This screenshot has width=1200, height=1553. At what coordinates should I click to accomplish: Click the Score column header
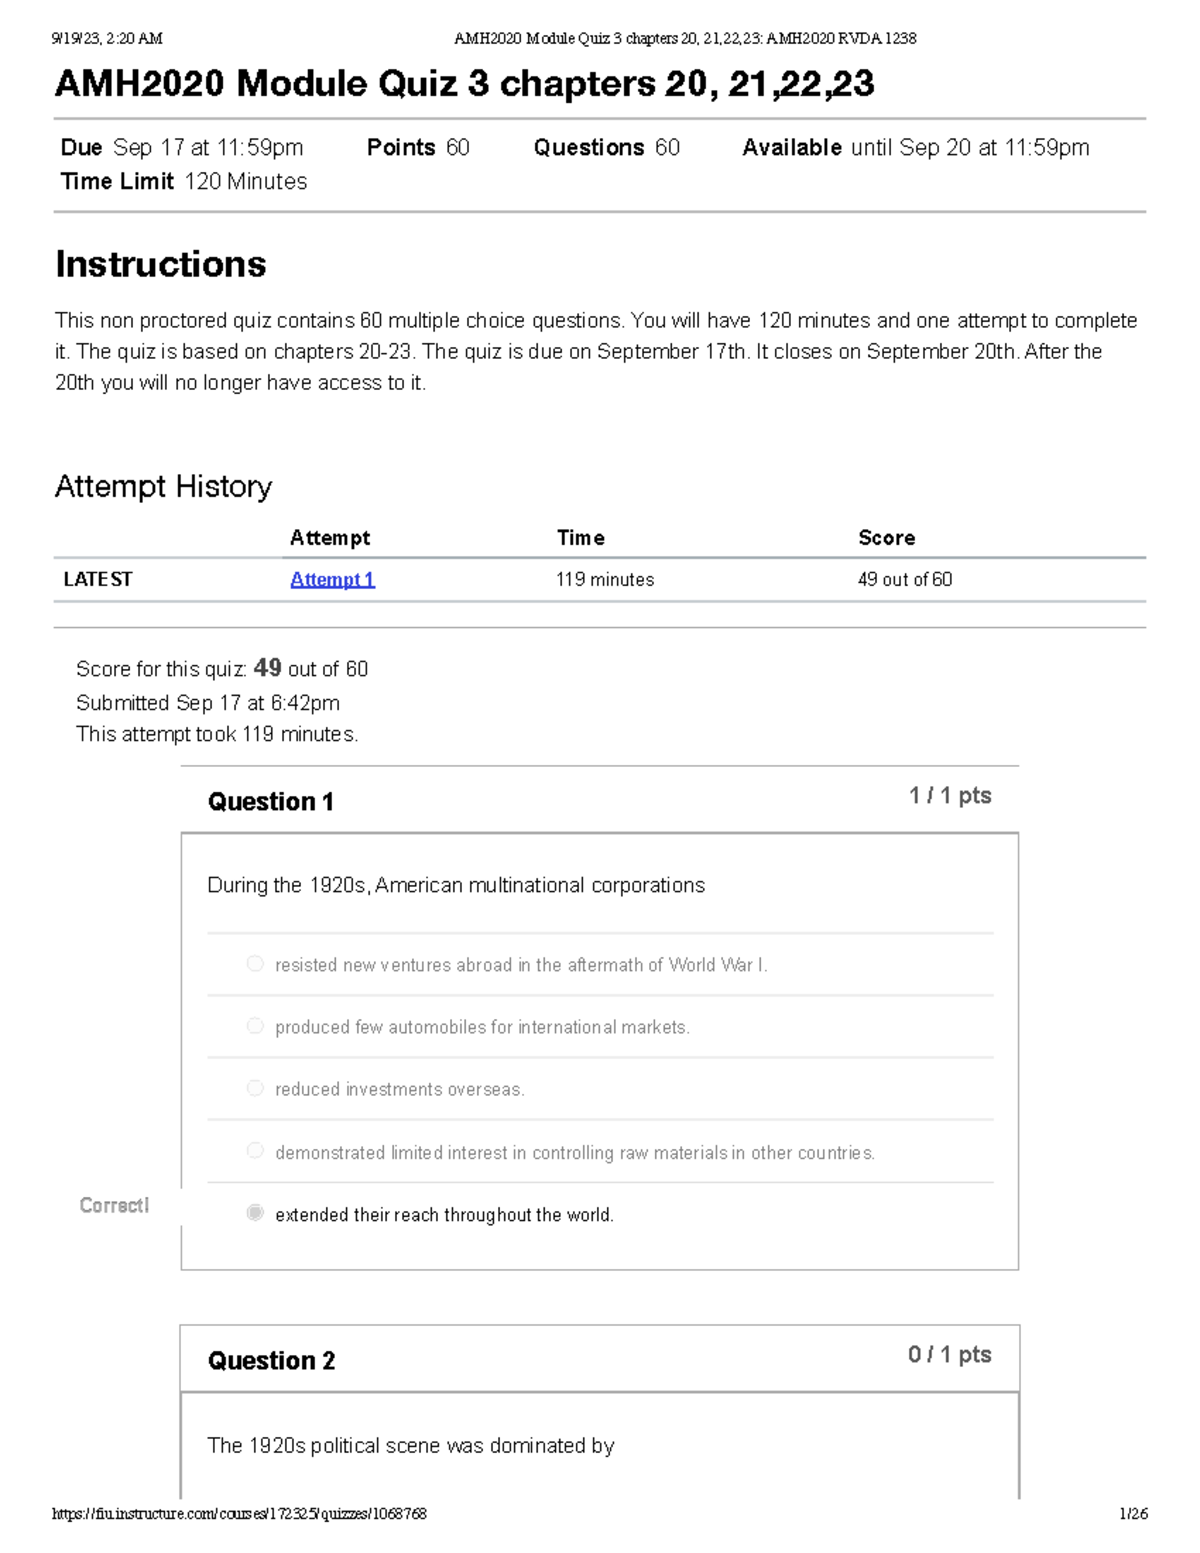click(886, 537)
